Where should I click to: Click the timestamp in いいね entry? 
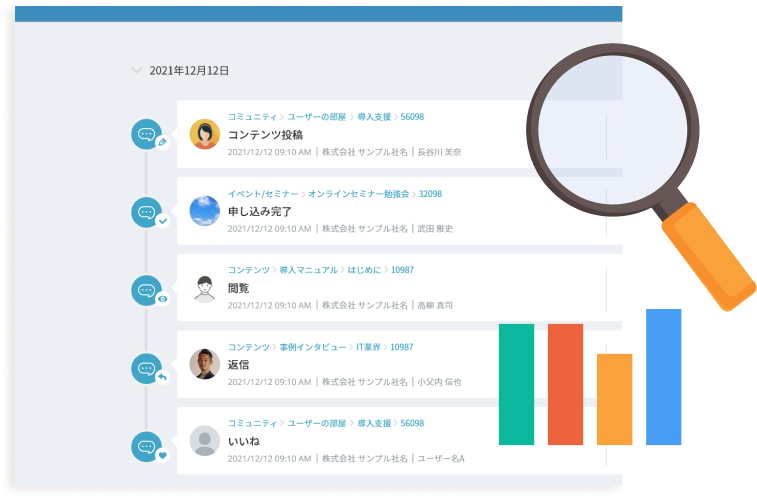[269, 458]
